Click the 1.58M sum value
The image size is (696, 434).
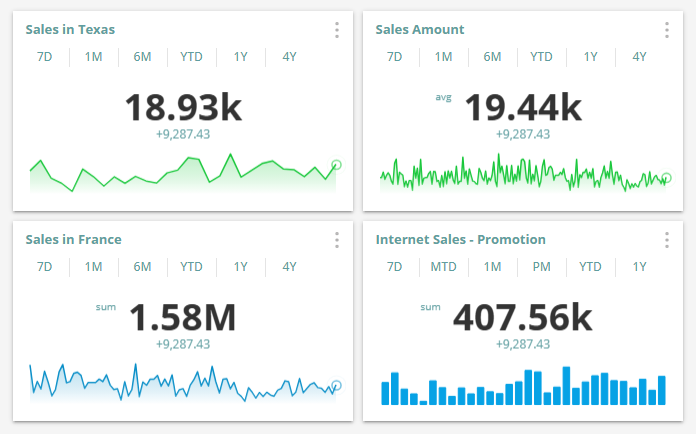pyautogui.click(x=183, y=317)
